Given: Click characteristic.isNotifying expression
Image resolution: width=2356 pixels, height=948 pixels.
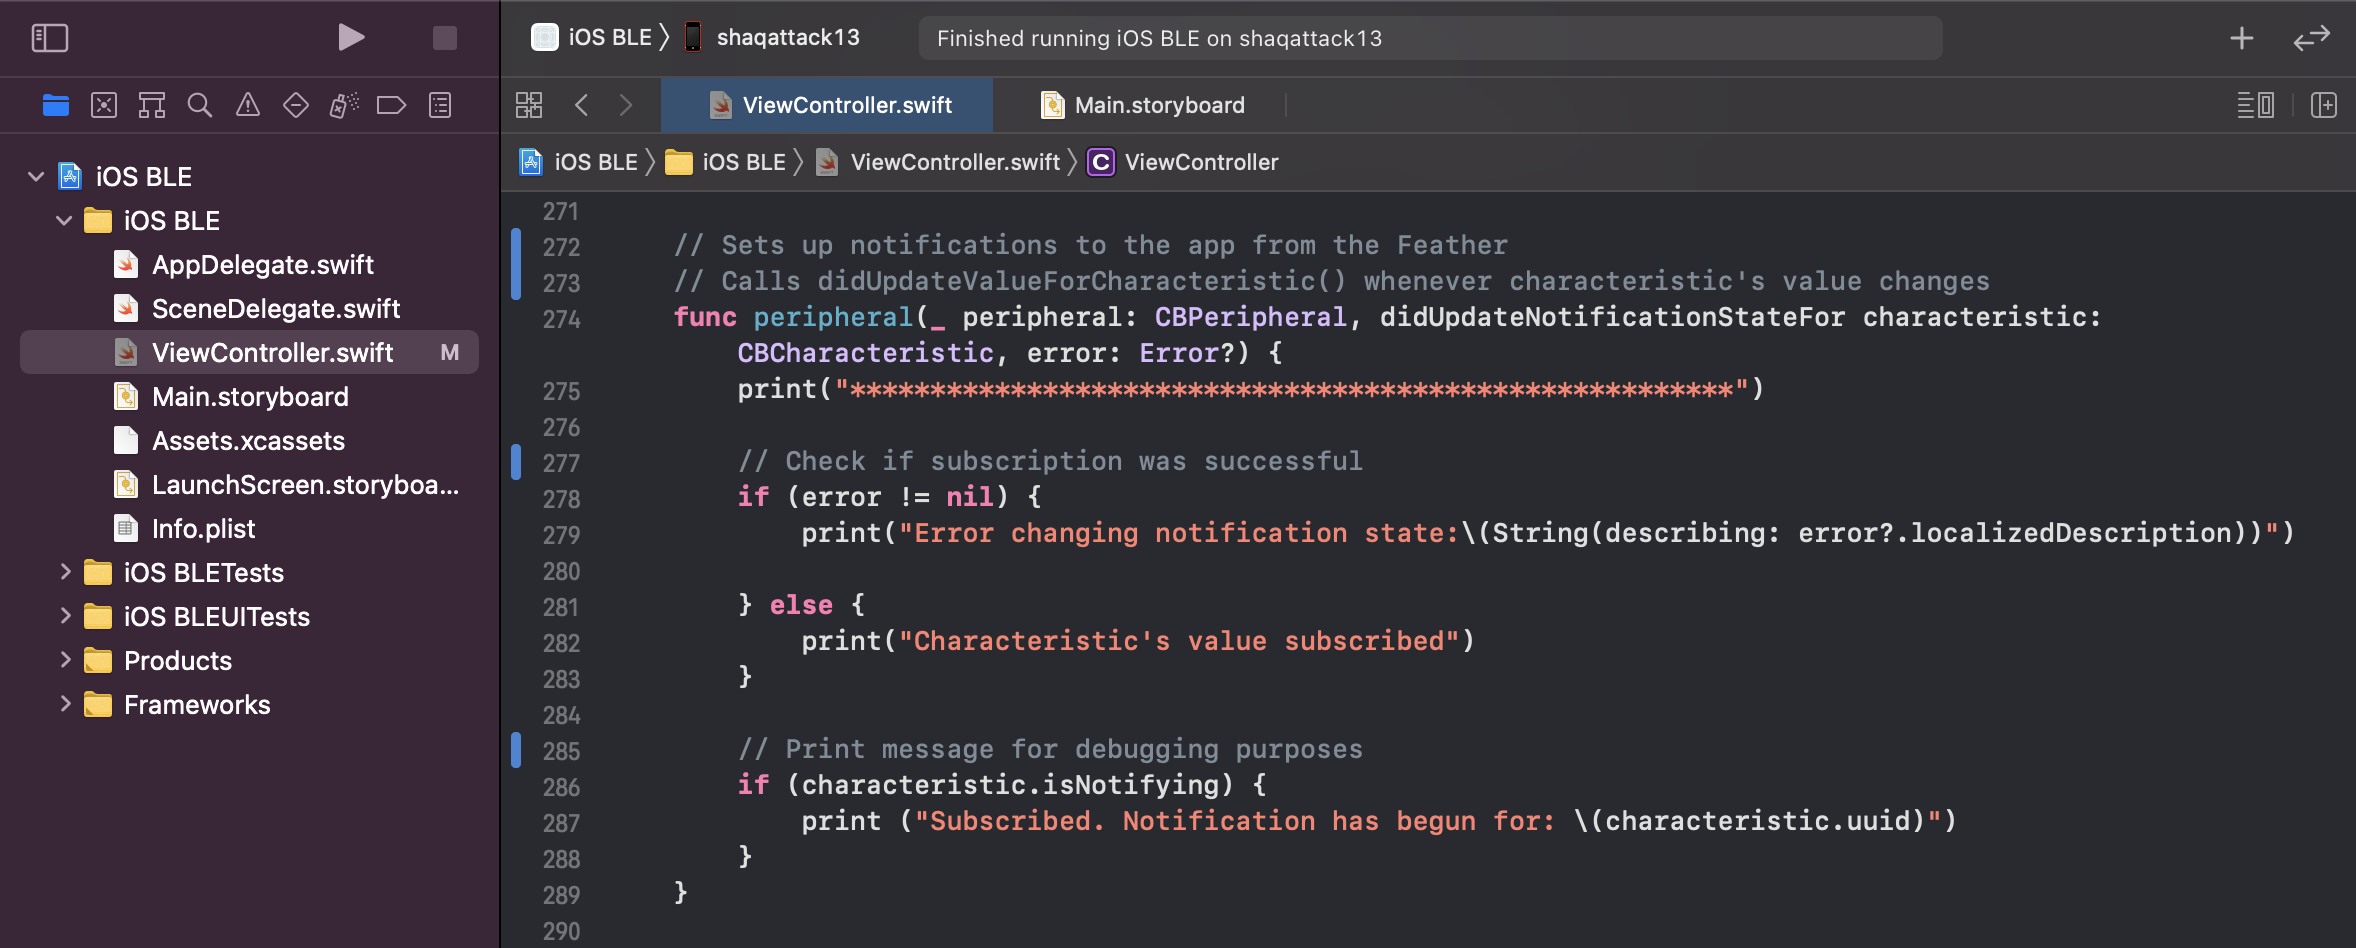Looking at the screenshot, I should (x=1010, y=785).
